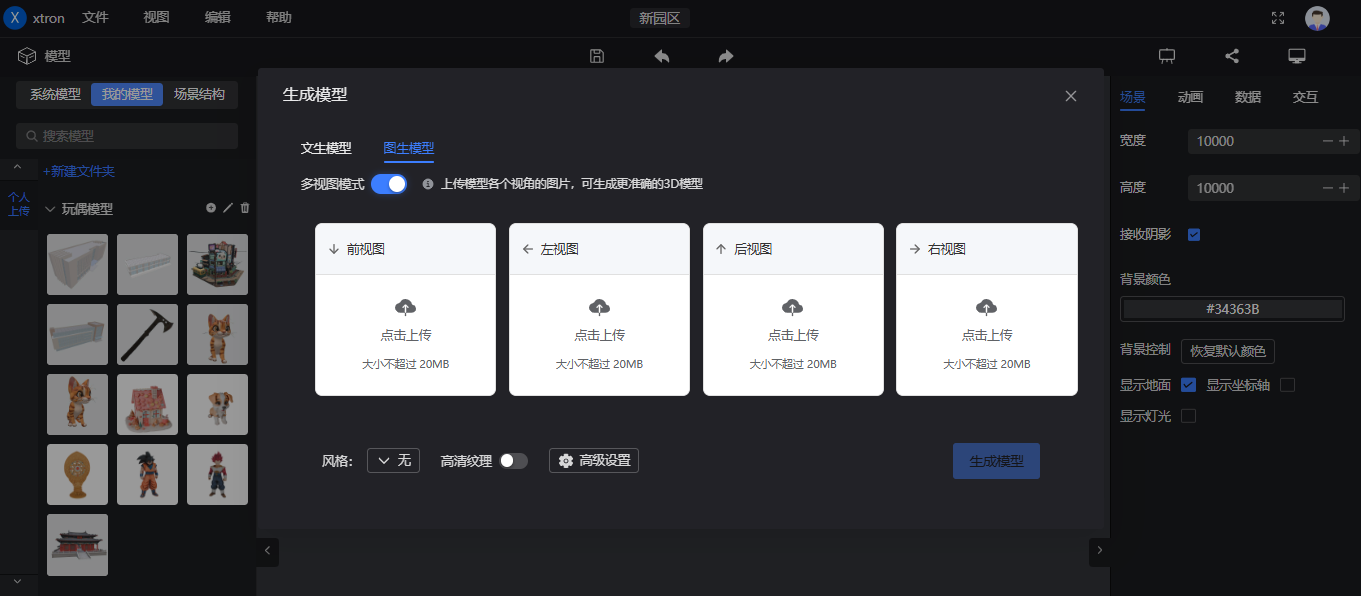Open the 交互 tab in right panel
Image resolution: width=1361 pixels, height=596 pixels.
coord(1305,97)
